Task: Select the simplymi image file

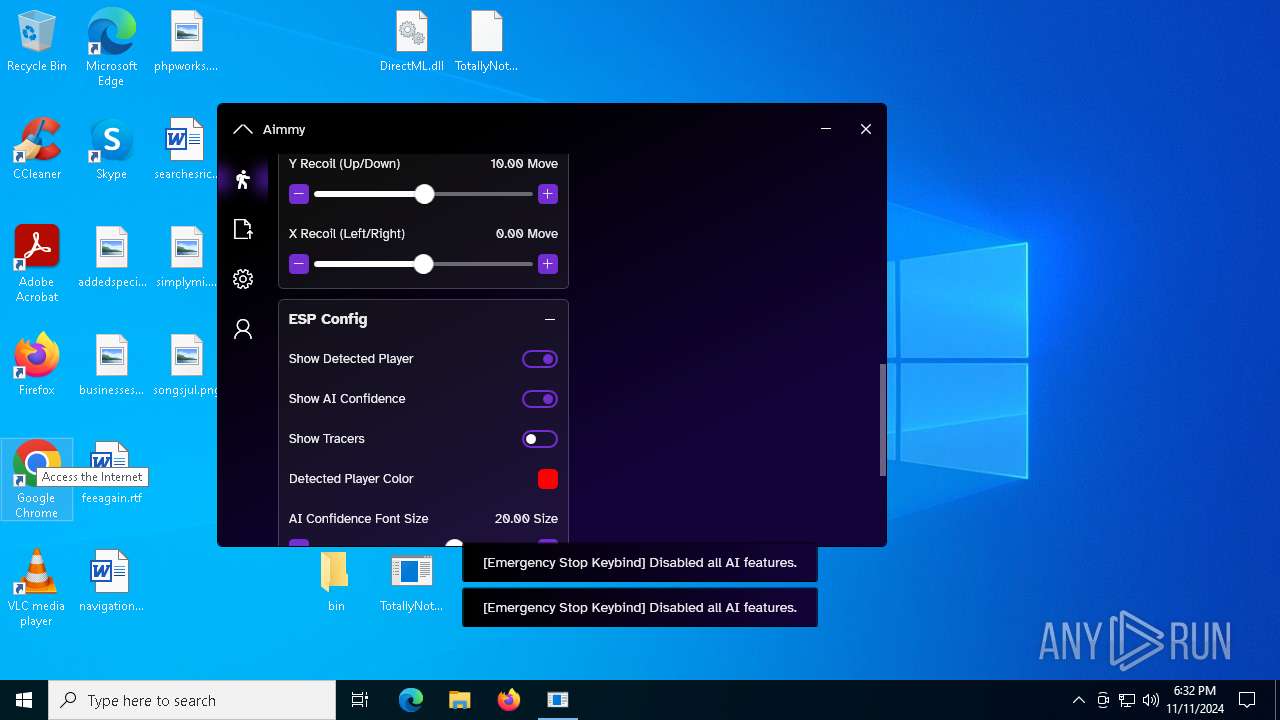Action: (x=186, y=258)
